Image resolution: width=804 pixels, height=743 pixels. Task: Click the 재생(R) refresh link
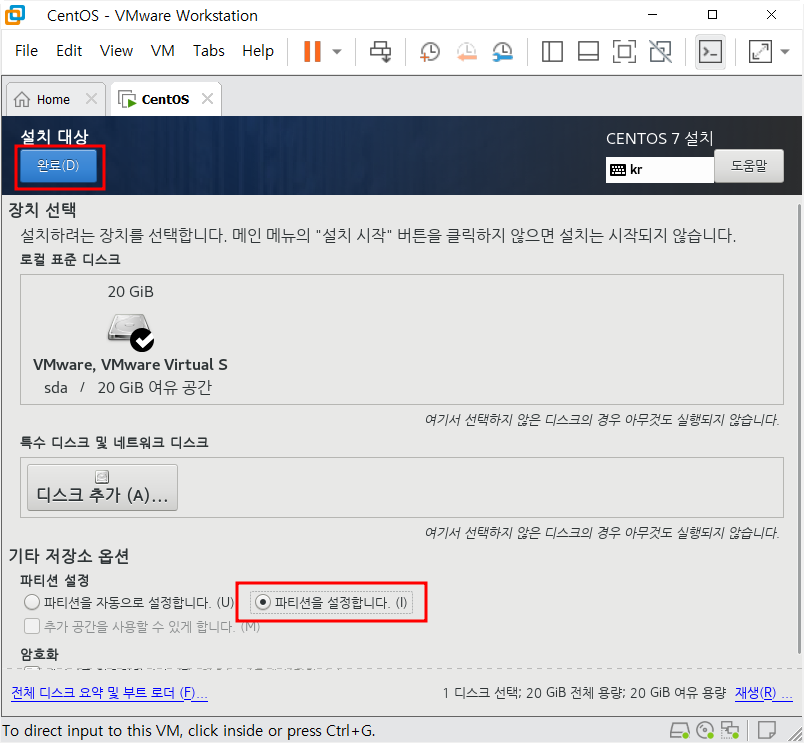(x=763, y=693)
